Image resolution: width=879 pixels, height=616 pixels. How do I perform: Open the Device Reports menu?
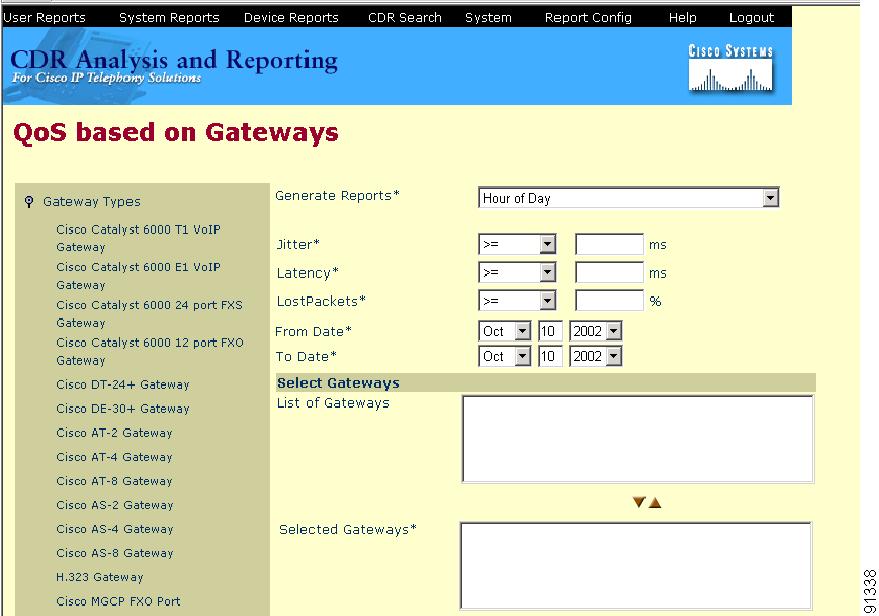click(x=291, y=17)
